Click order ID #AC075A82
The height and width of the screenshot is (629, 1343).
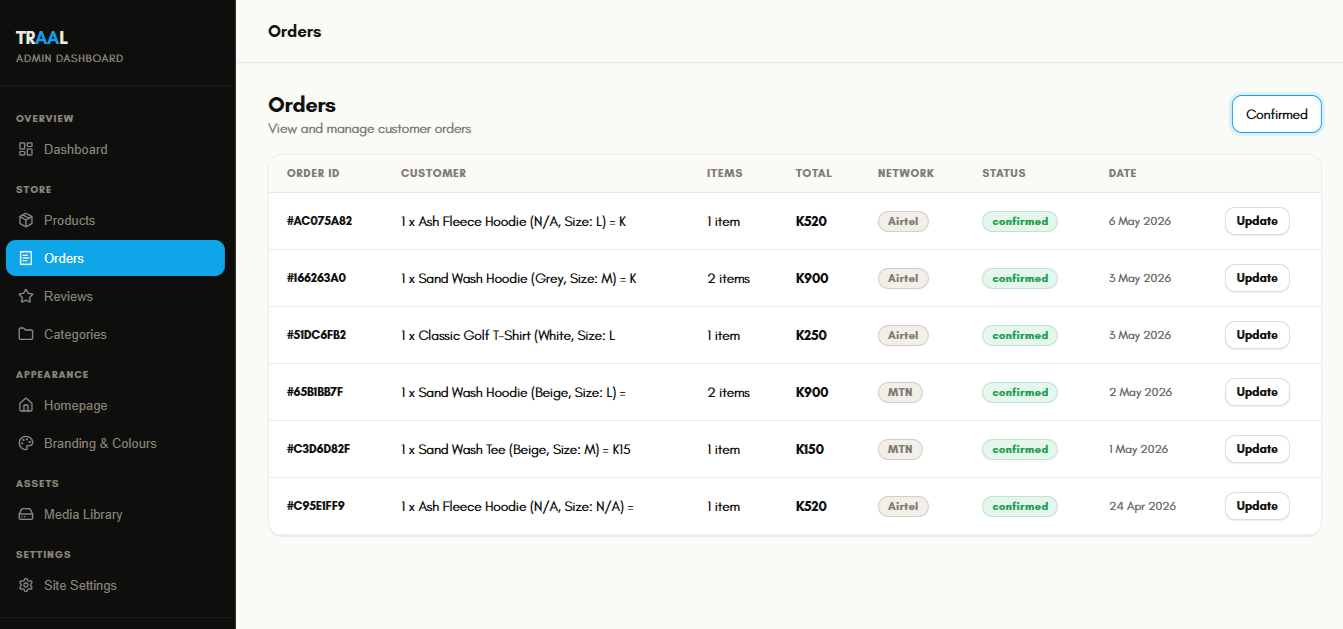[319, 221]
